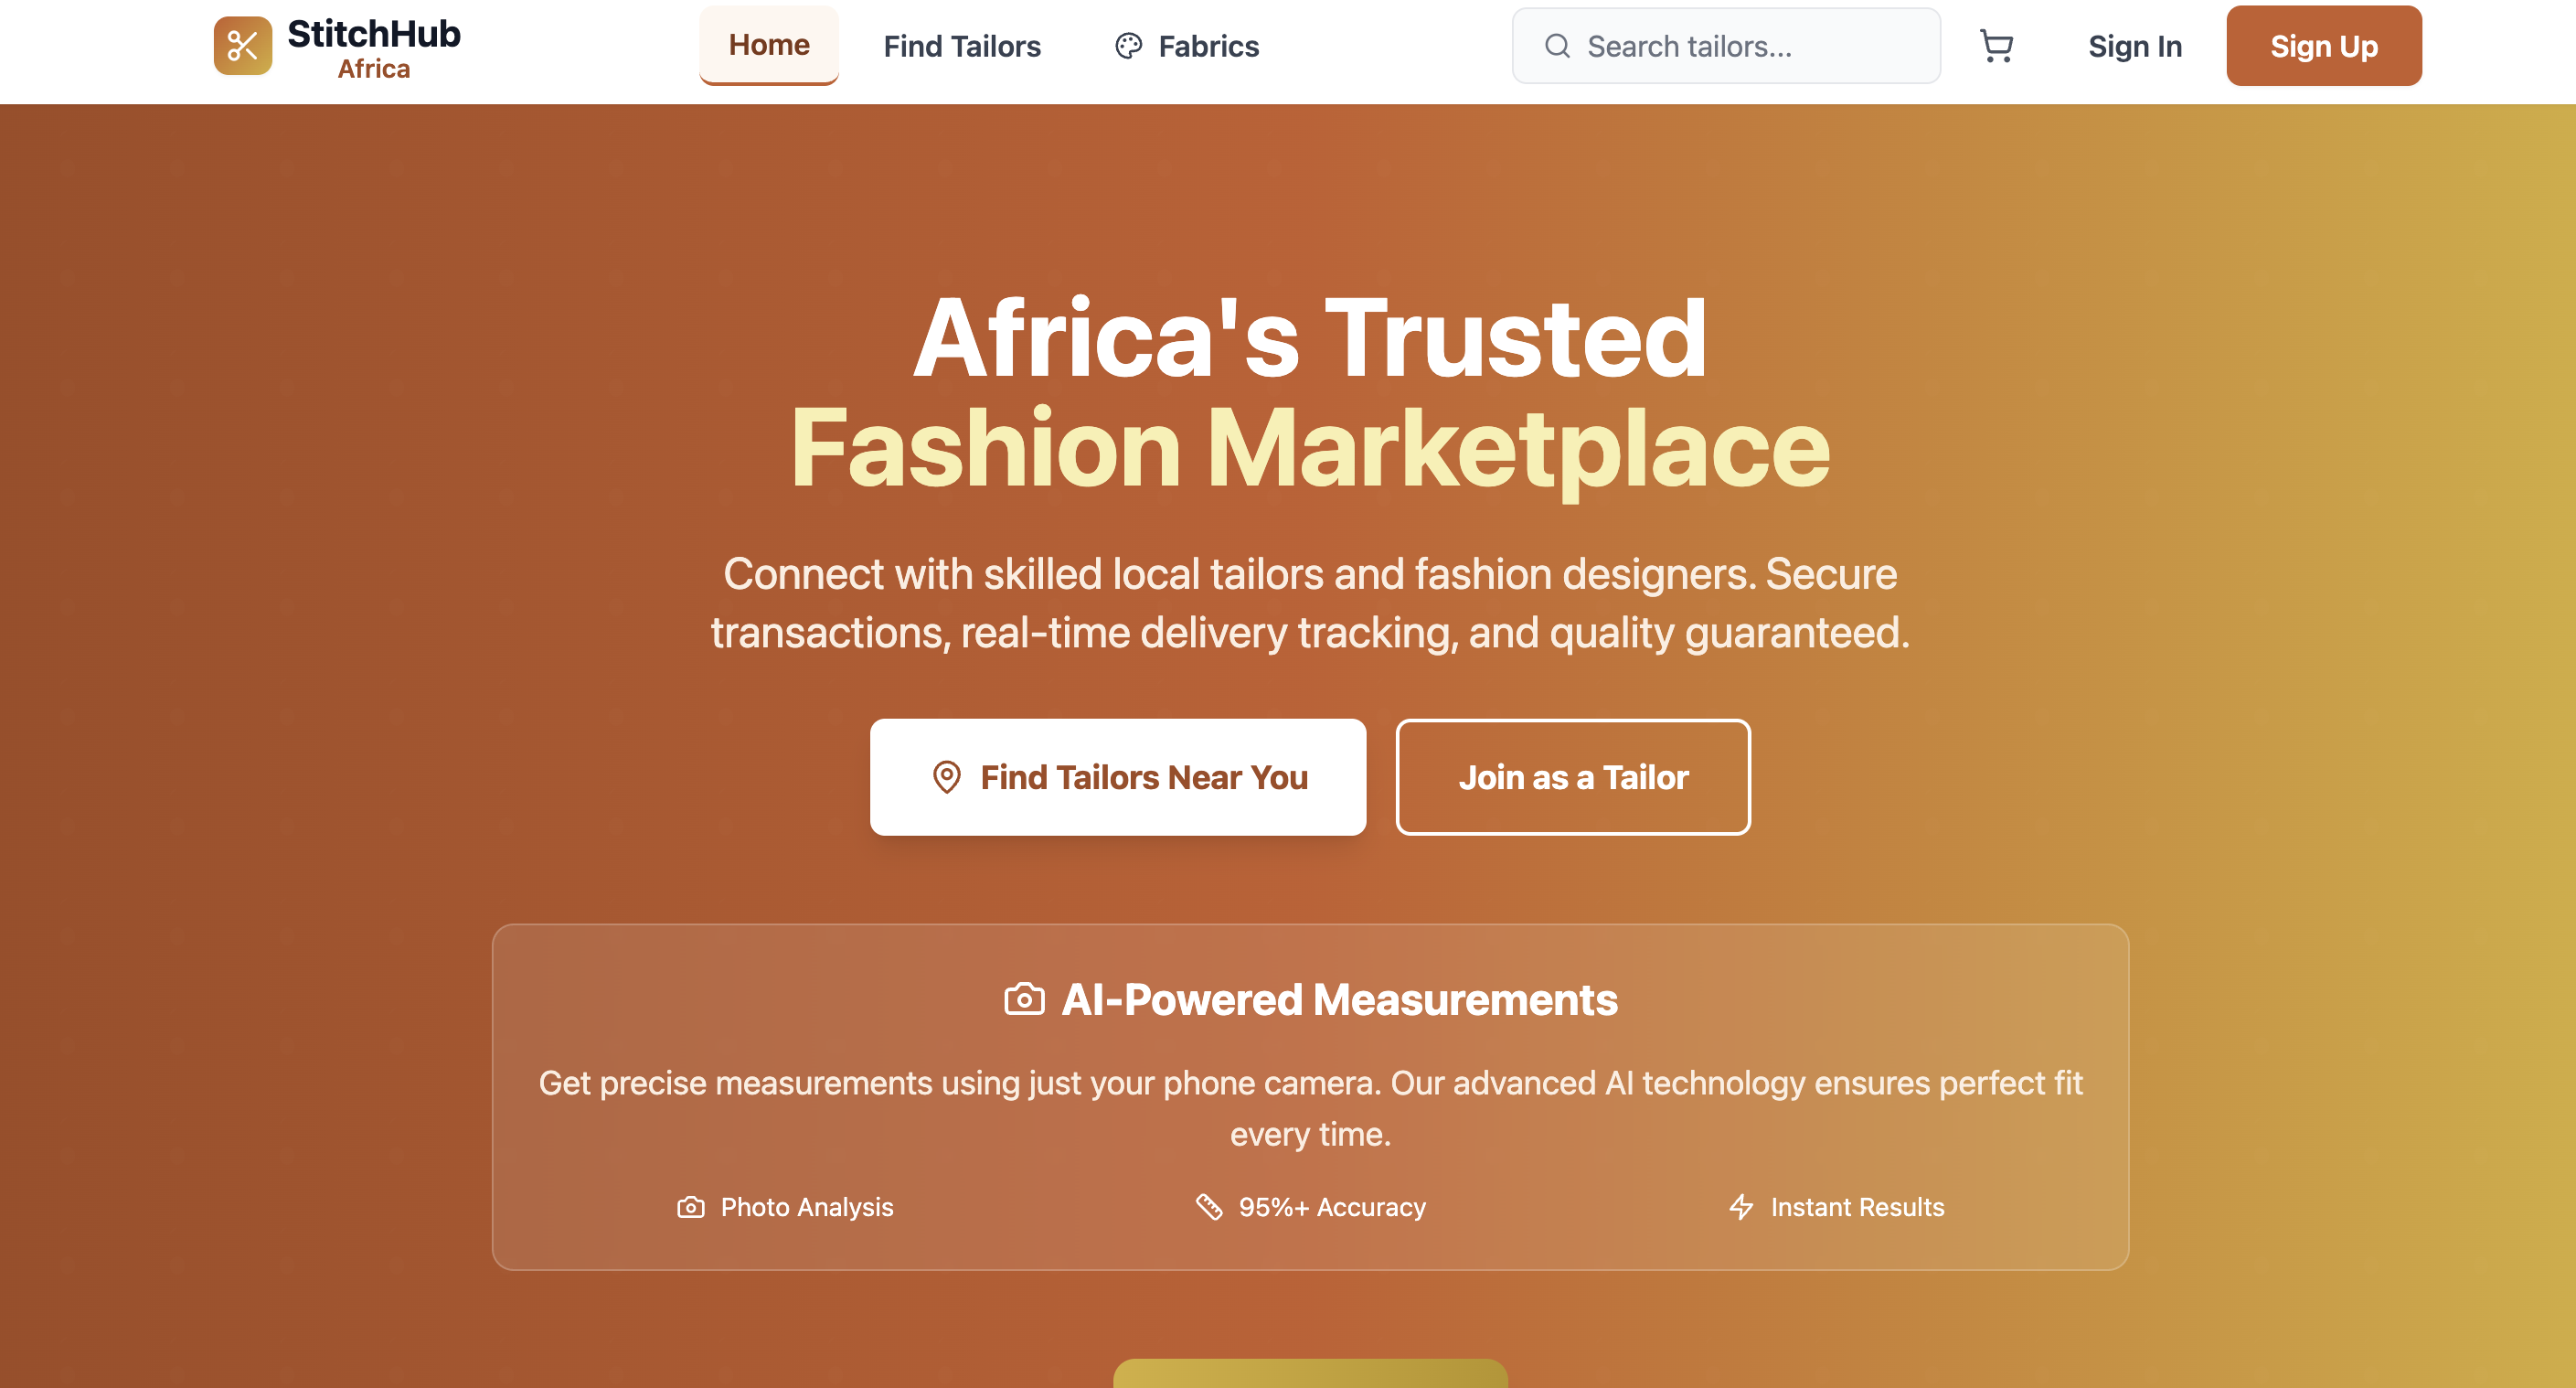The width and height of the screenshot is (2576, 1388).
Task: Click the camera icon beside Photo Analysis
Action: click(689, 1207)
